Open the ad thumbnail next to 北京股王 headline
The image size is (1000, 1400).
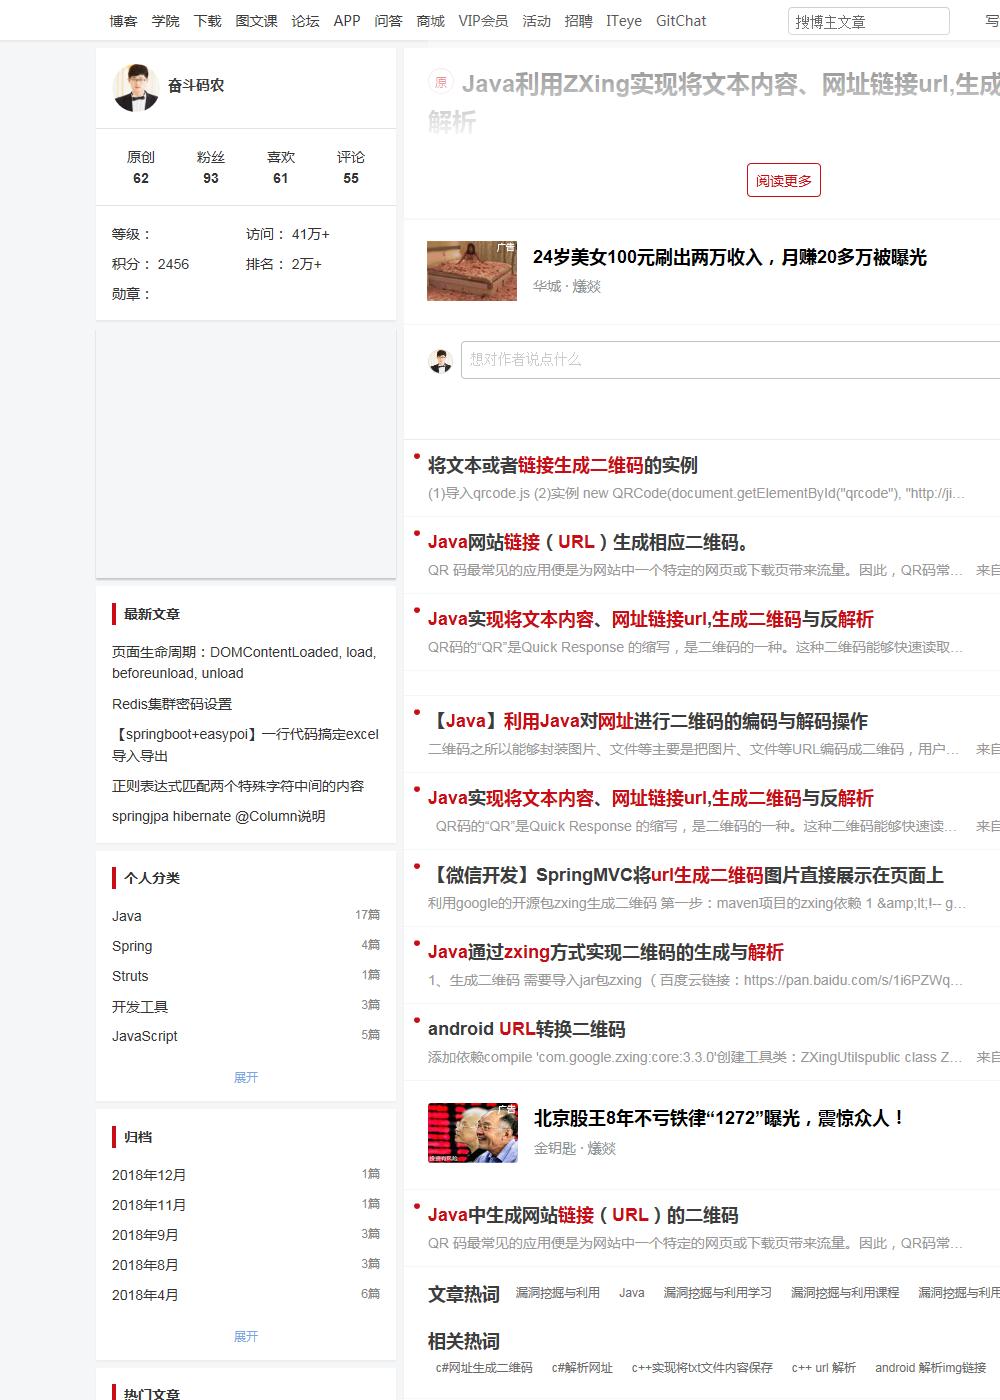[471, 1132]
